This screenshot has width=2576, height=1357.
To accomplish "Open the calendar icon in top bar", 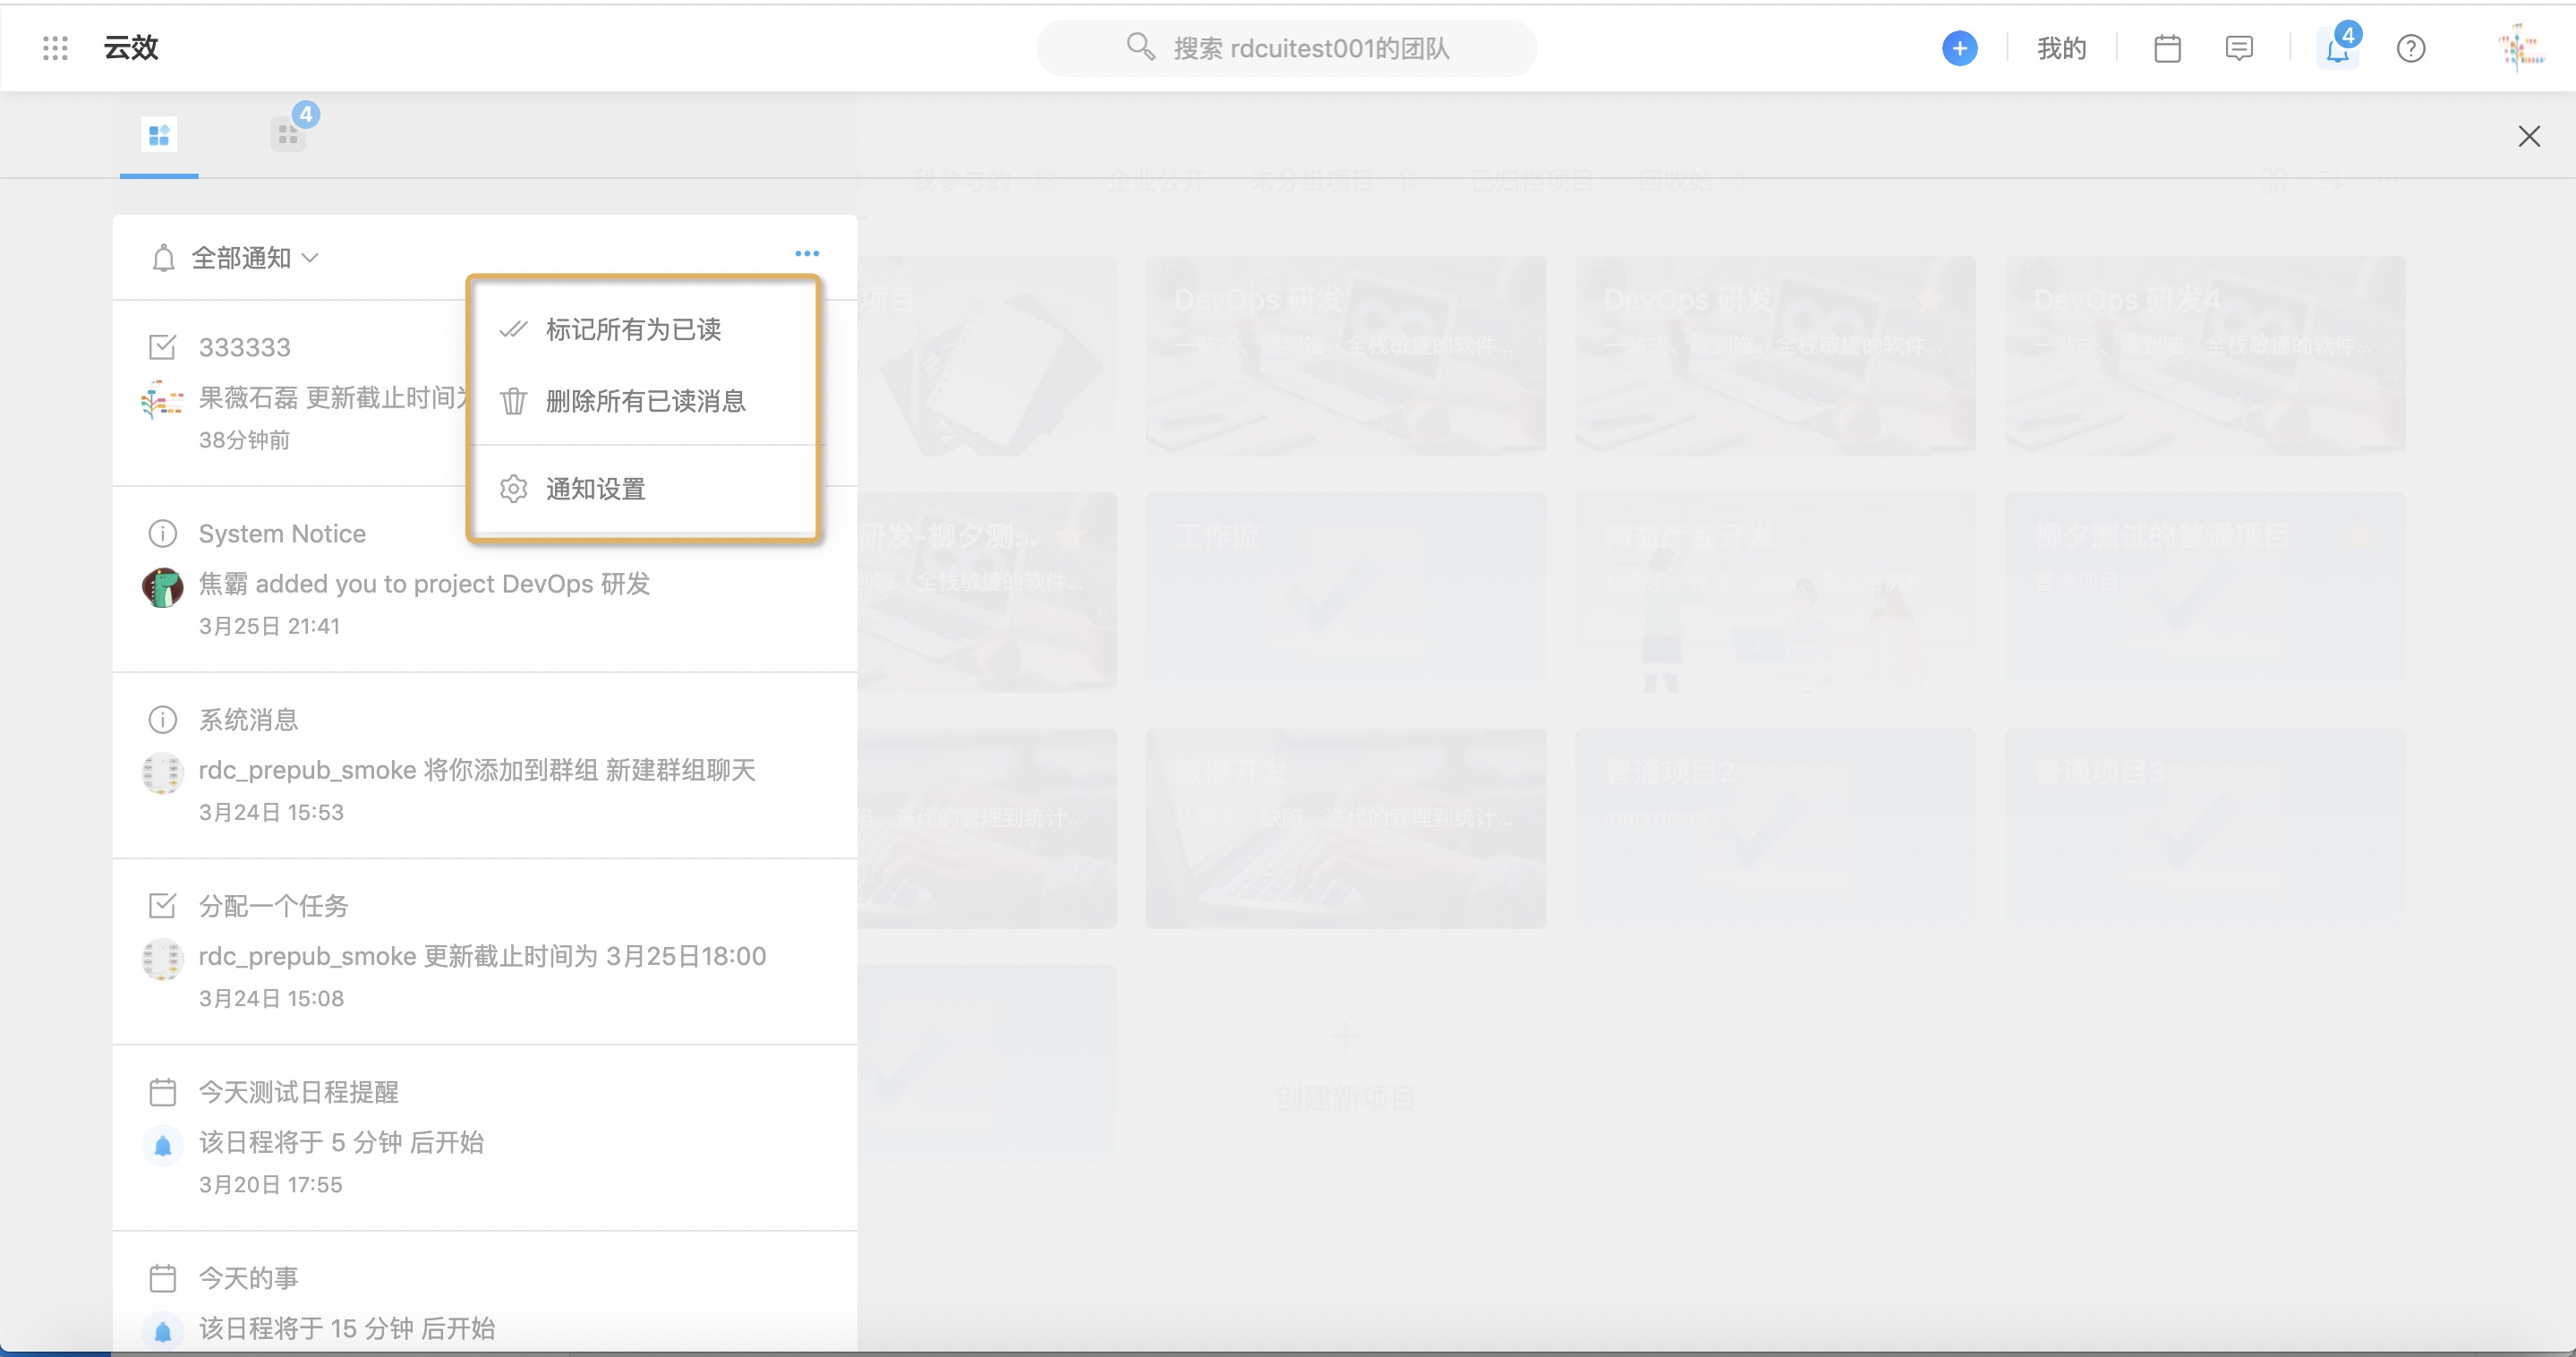I will pyautogui.click(x=2167, y=48).
